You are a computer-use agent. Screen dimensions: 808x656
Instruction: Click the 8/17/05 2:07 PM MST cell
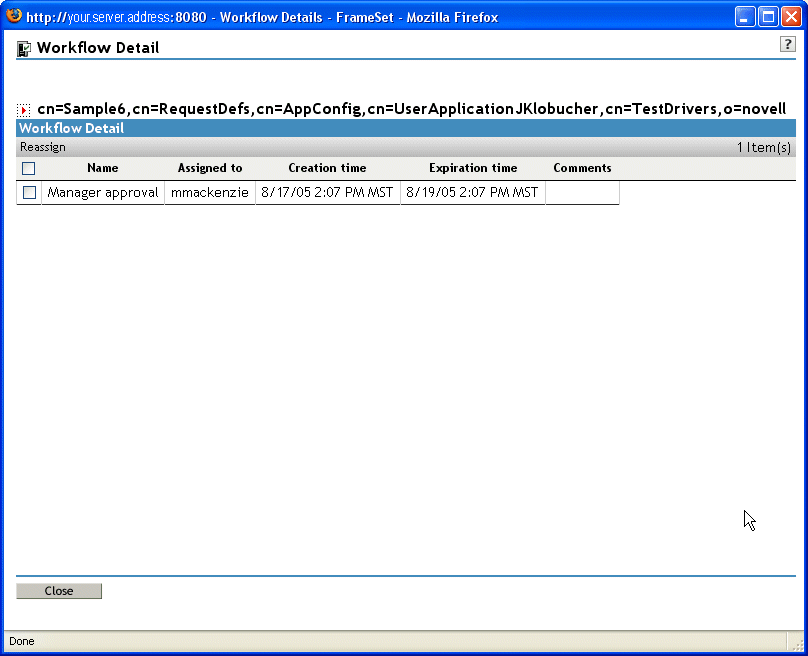tap(327, 193)
